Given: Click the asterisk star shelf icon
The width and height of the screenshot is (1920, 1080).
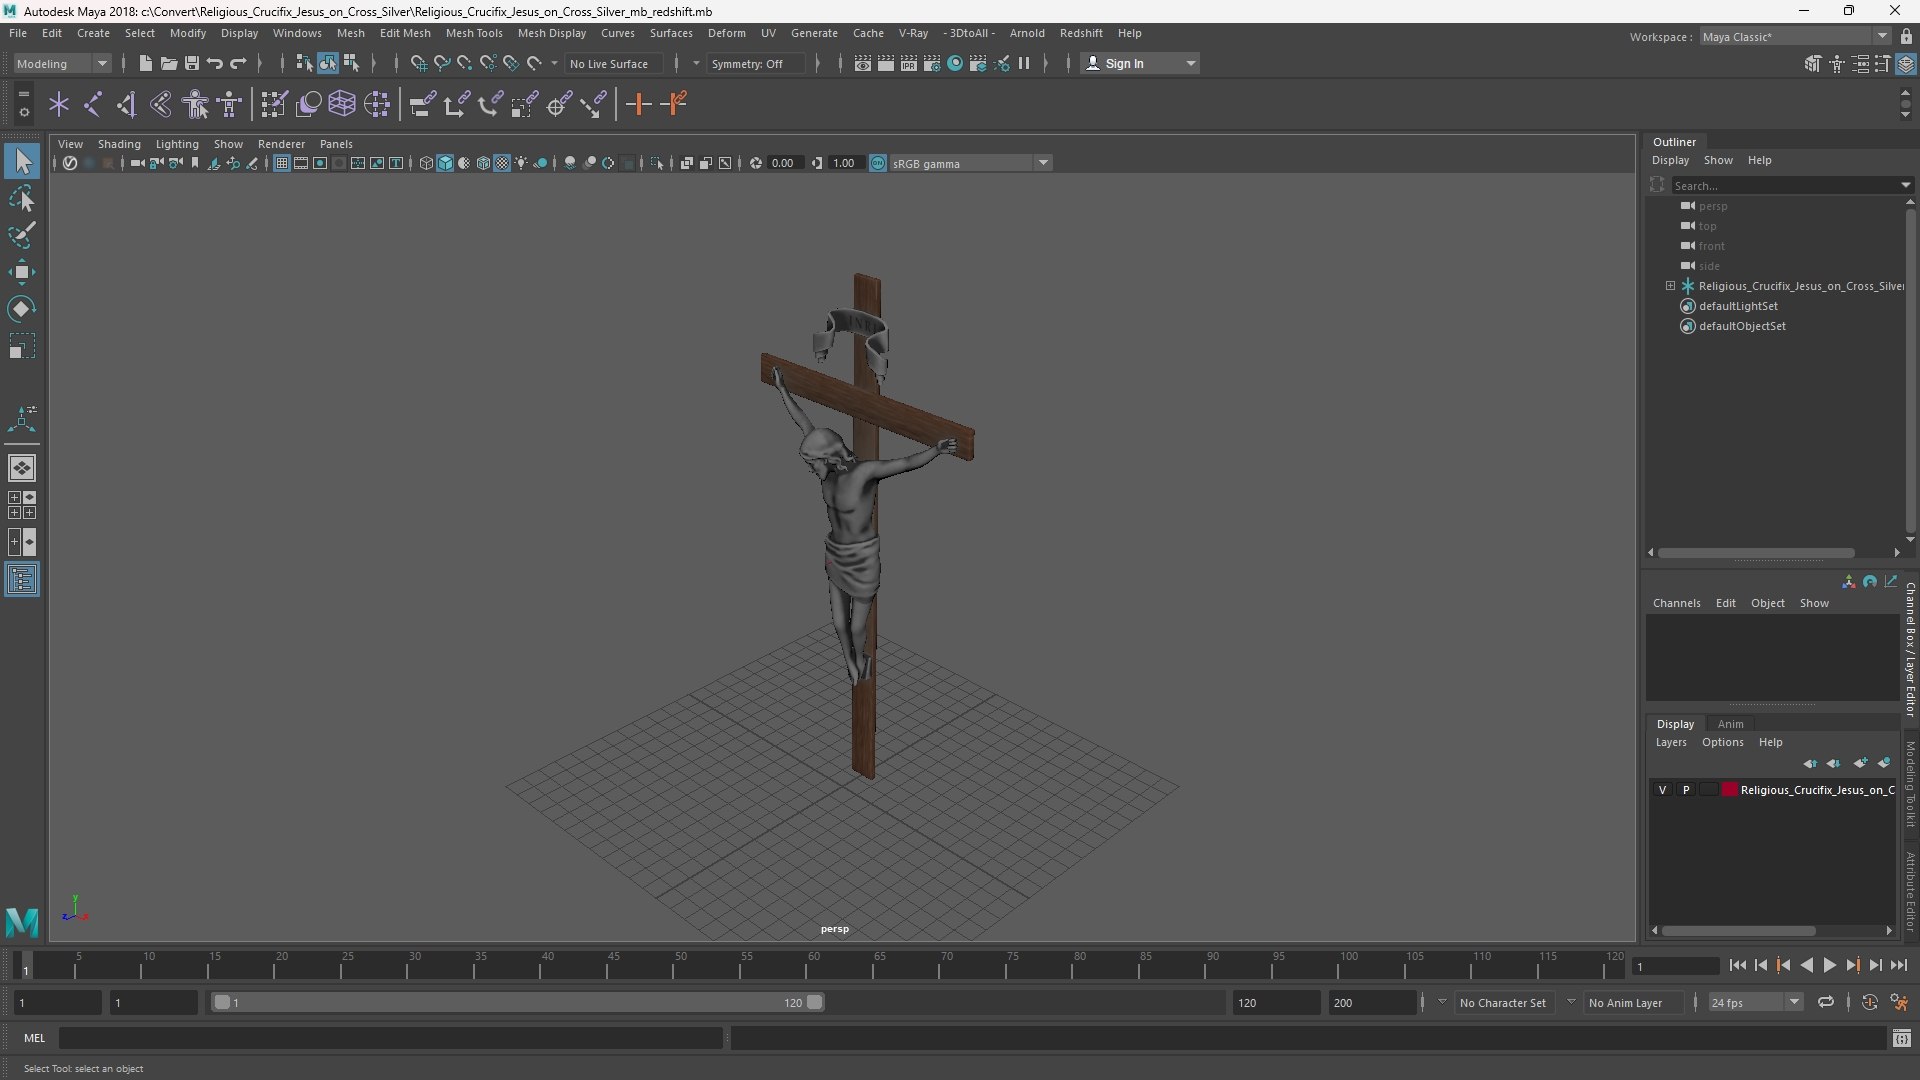Looking at the screenshot, I should [59, 104].
